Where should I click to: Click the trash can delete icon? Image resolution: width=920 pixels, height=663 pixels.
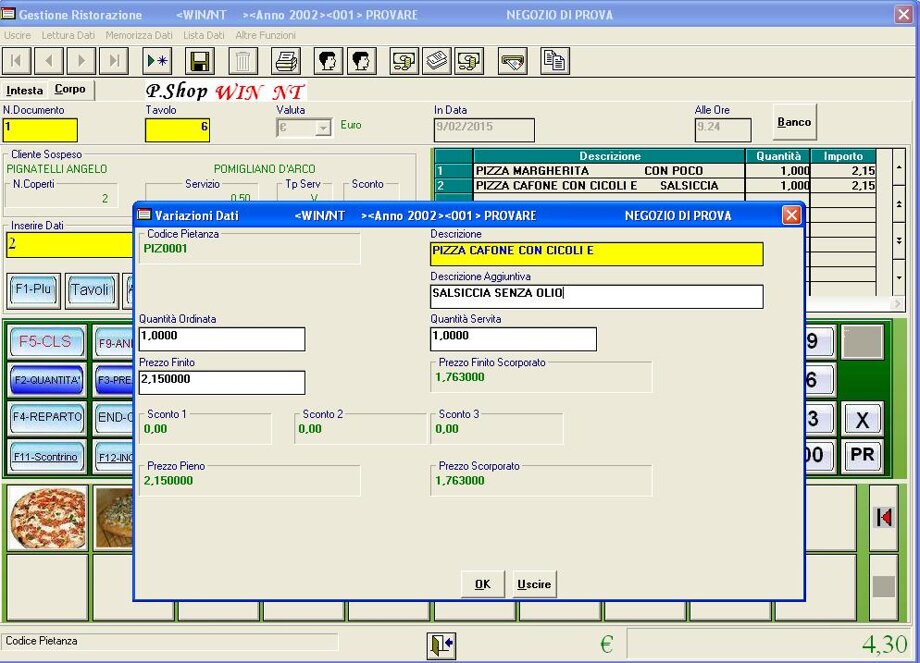(243, 61)
